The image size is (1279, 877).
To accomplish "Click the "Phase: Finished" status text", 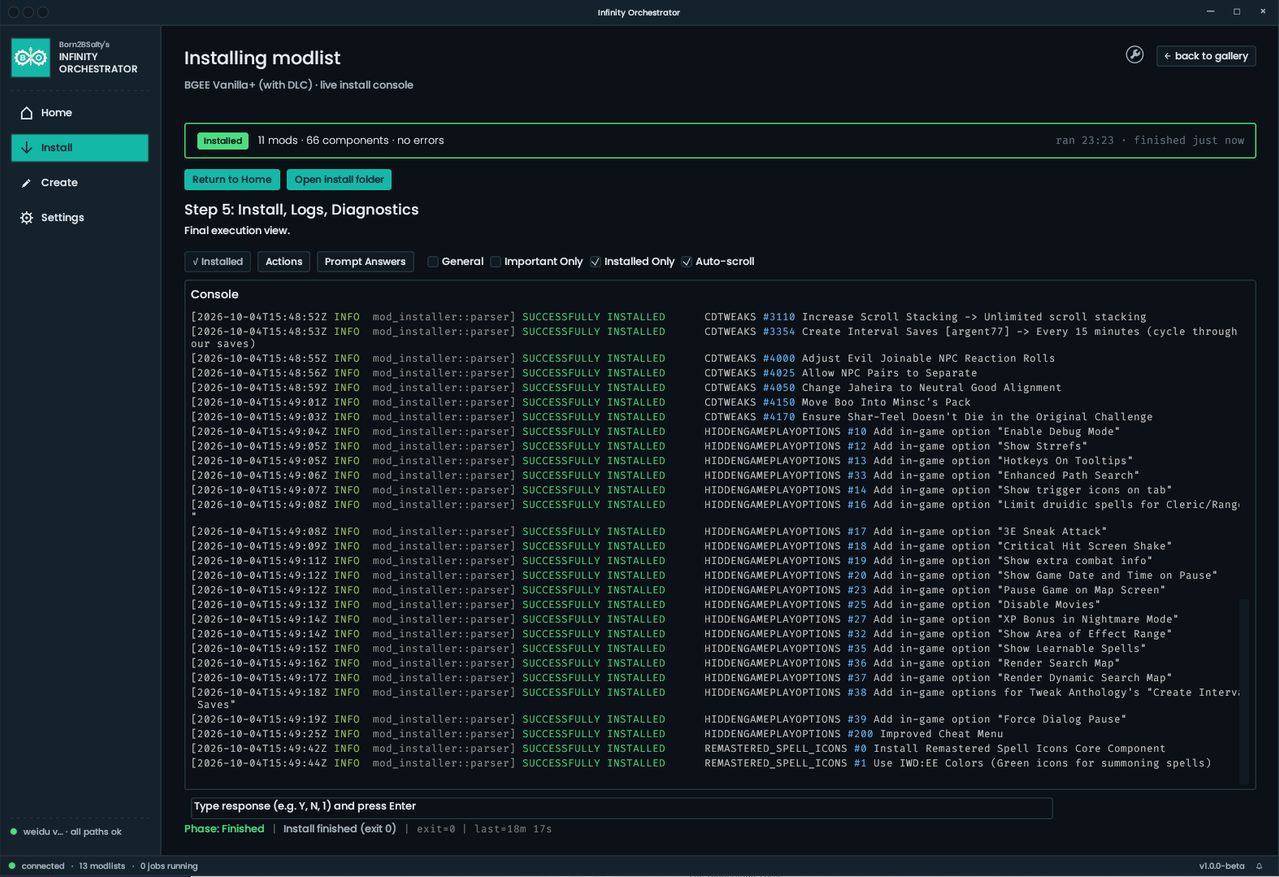I will pyautogui.click(x=224, y=829).
